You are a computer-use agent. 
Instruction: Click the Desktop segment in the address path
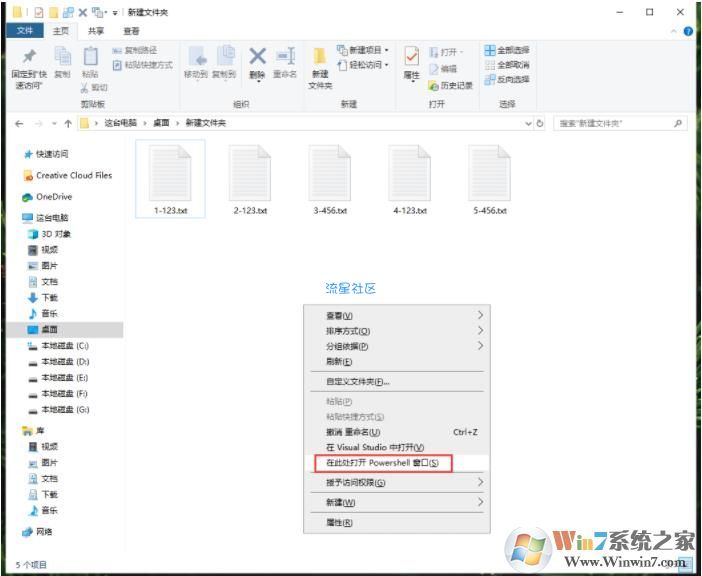pyautogui.click(x=161, y=123)
